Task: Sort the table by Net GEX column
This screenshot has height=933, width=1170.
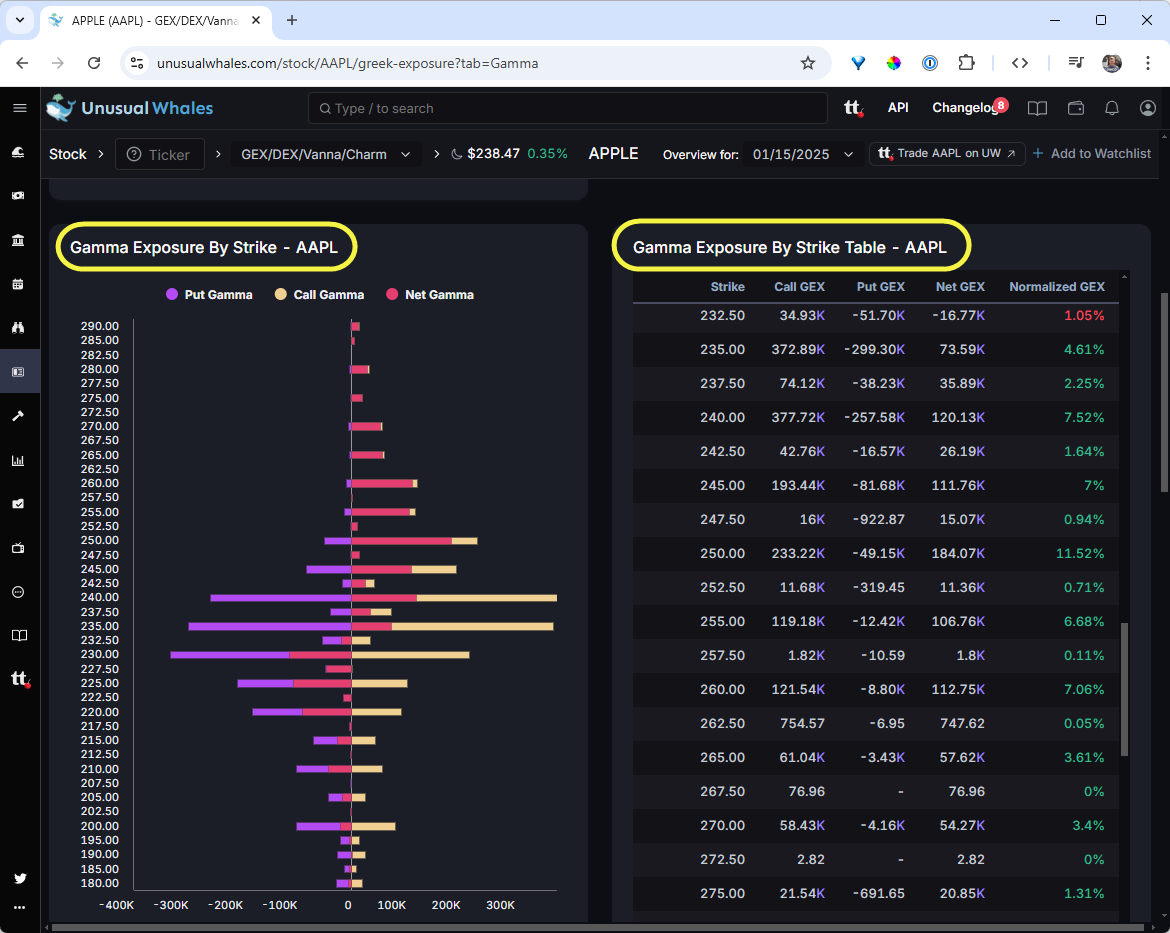Action: click(960, 287)
